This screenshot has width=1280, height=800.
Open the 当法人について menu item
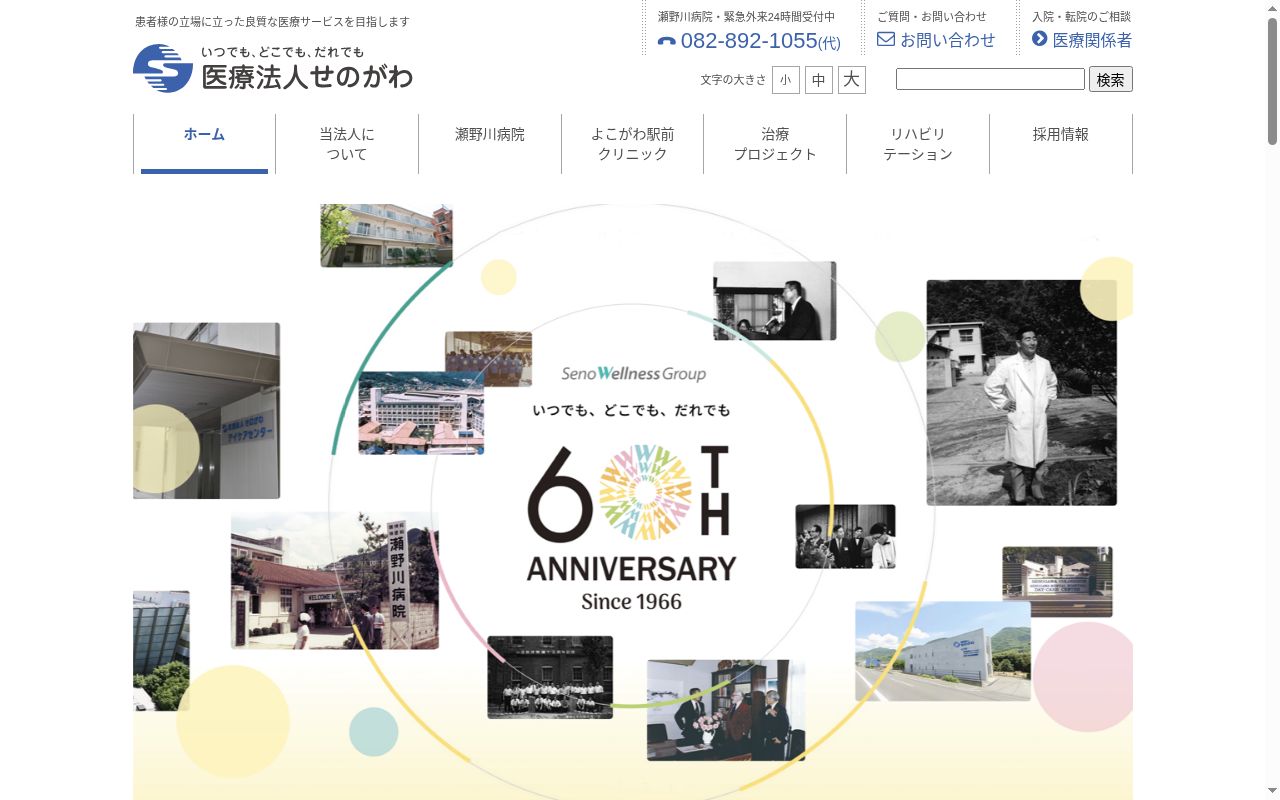[347, 143]
